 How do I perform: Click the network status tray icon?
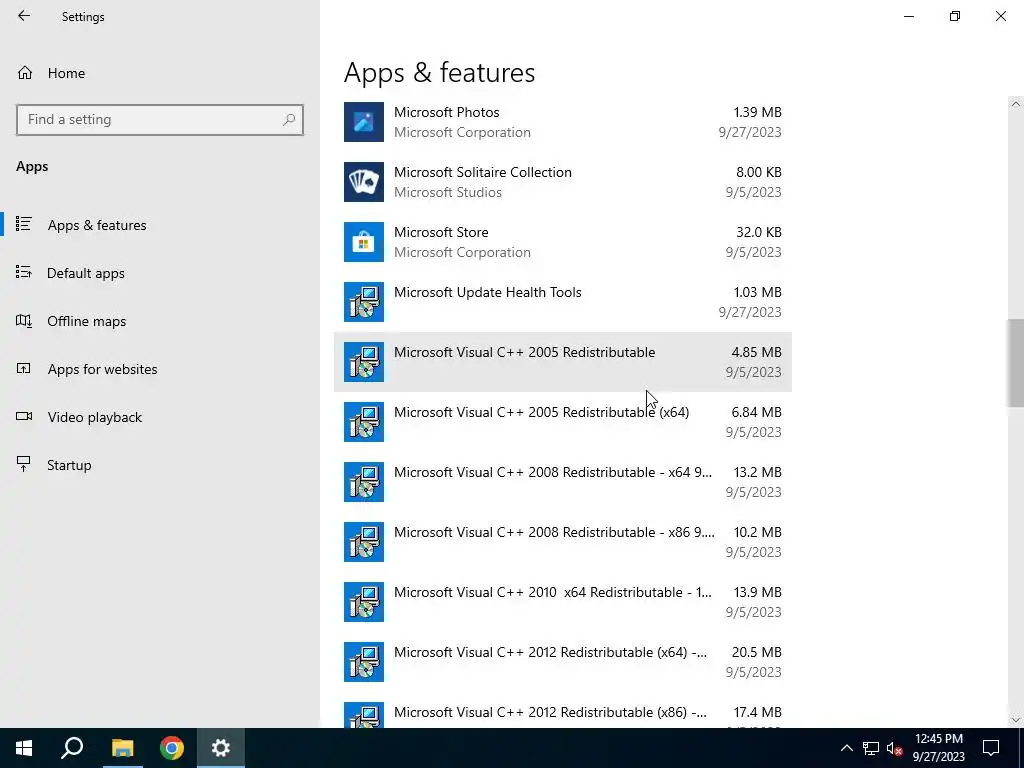[x=871, y=748]
